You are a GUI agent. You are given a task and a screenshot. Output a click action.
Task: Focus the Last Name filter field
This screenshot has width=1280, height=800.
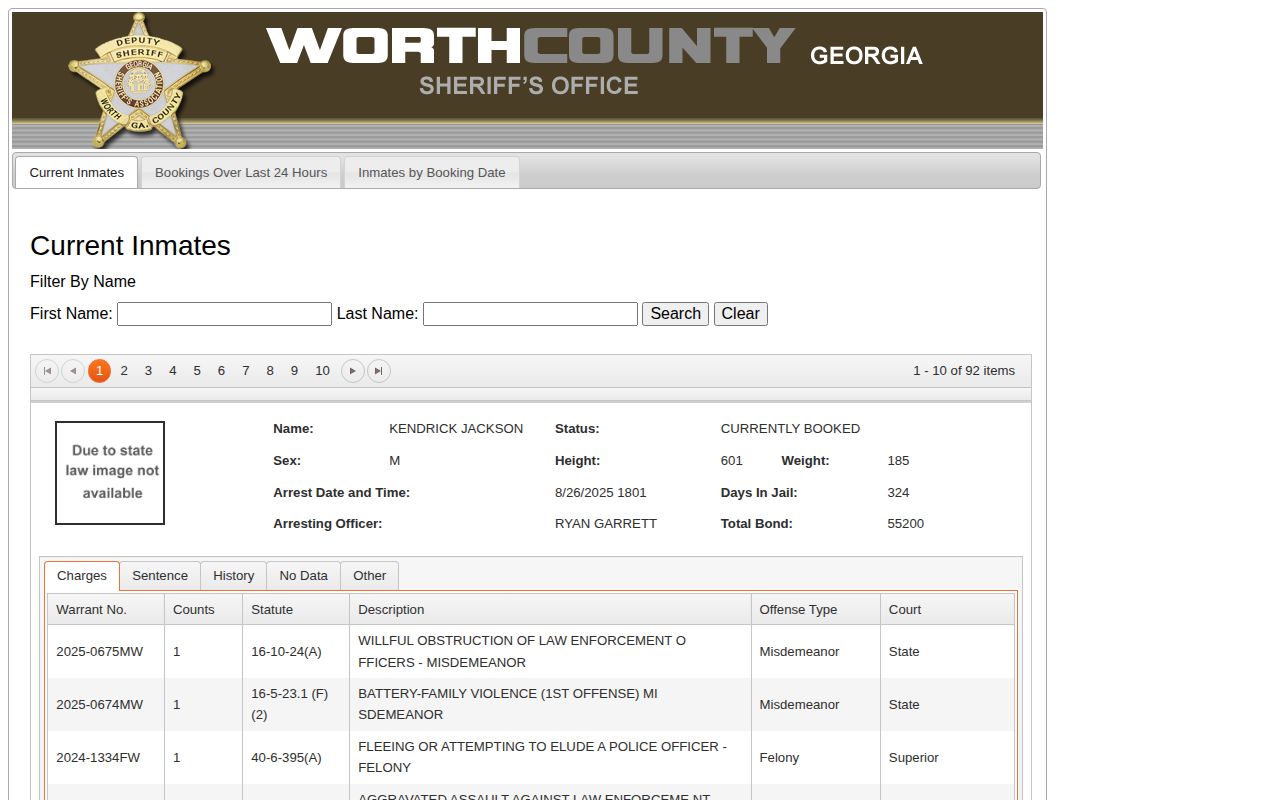530,314
